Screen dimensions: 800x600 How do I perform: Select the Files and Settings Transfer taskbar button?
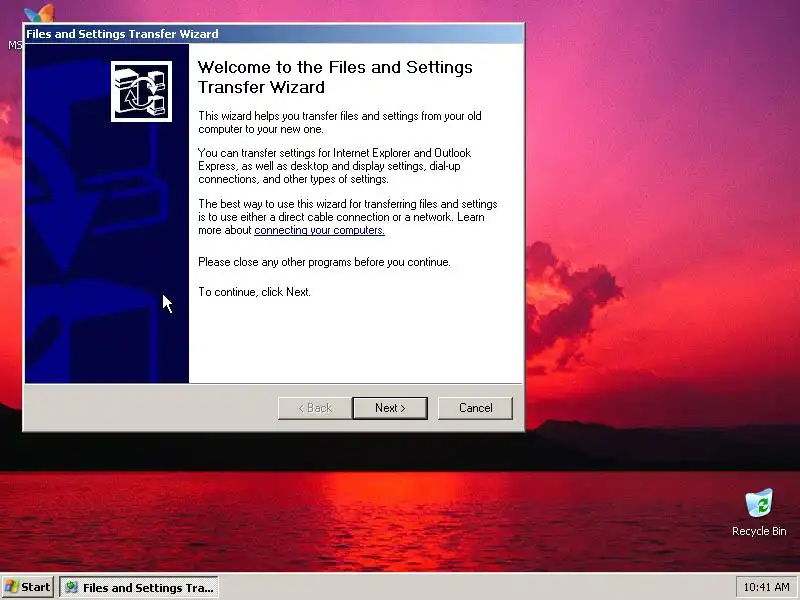click(139, 587)
